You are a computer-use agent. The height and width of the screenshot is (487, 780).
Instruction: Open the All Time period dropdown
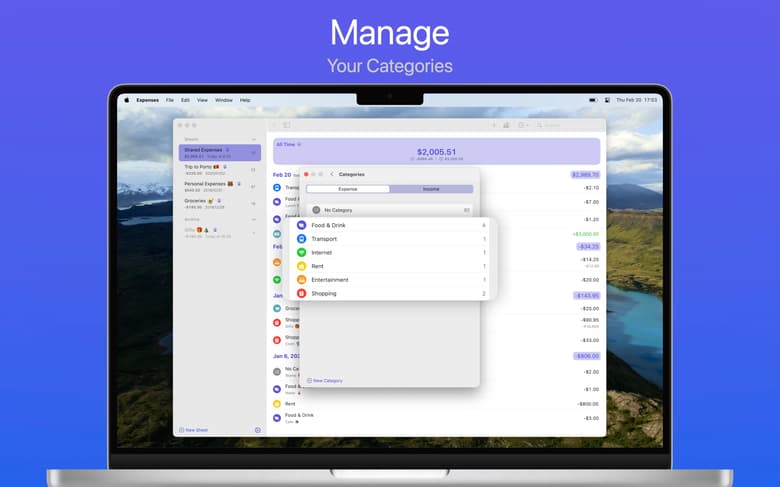point(289,144)
